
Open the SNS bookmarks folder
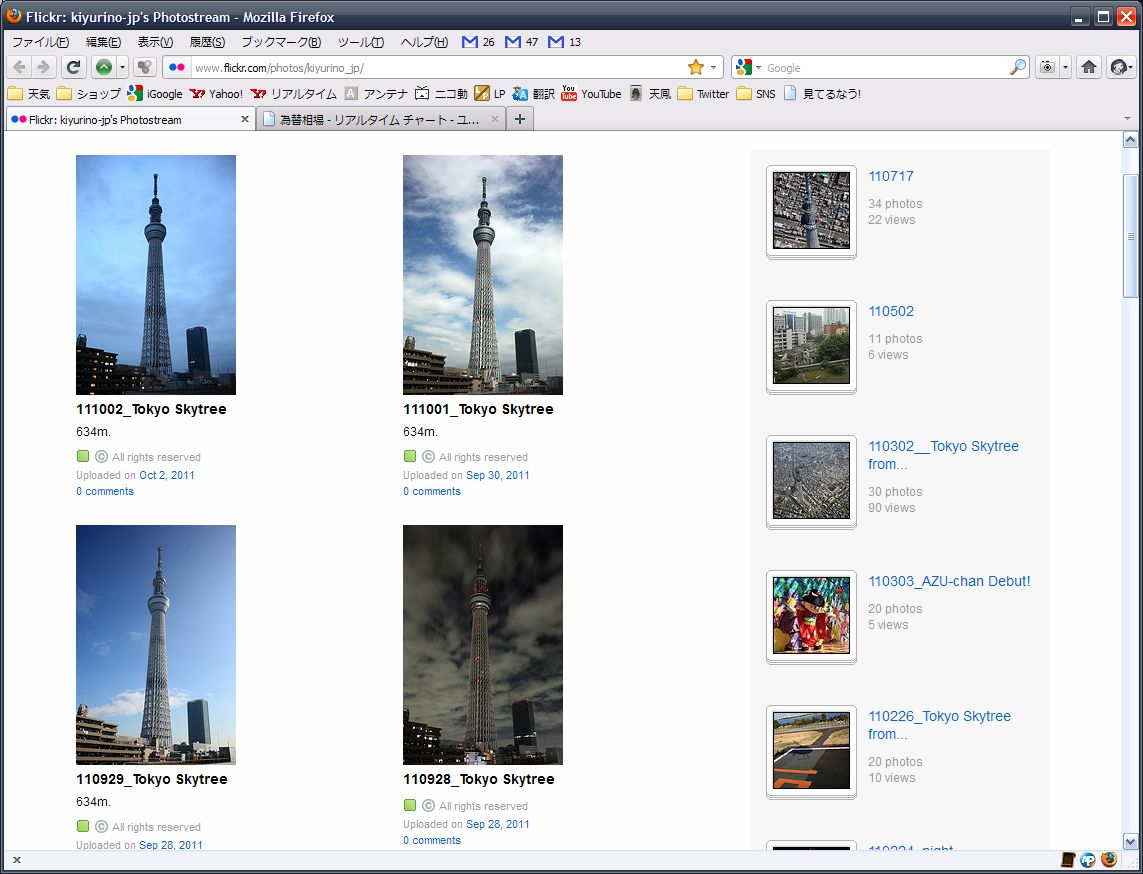point(756,93)
